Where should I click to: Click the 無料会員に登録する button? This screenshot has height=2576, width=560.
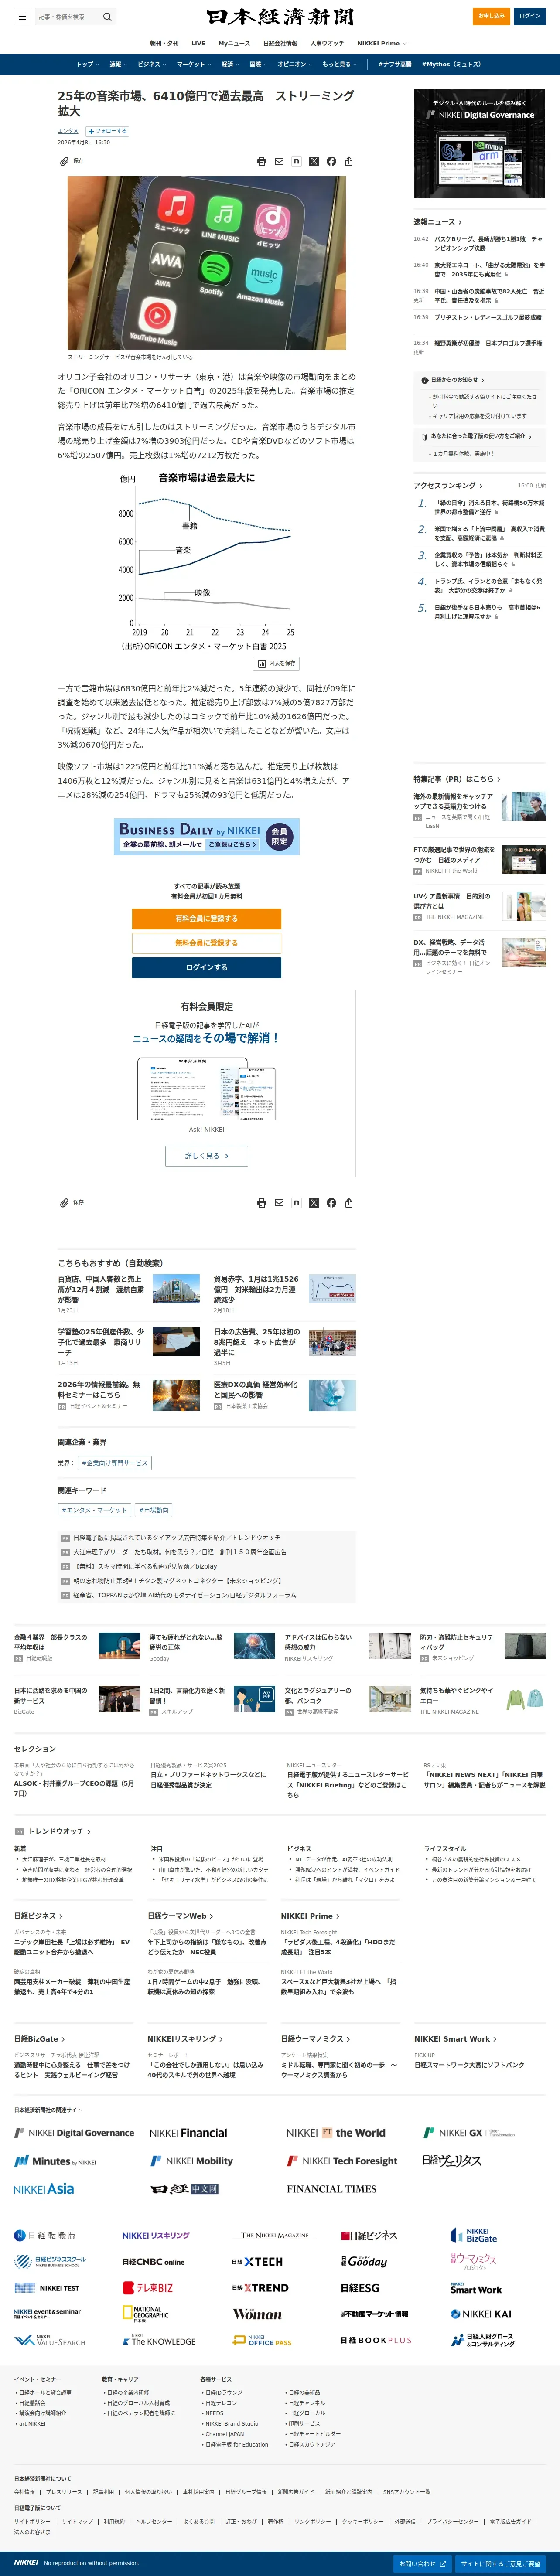tap(206, 942)
